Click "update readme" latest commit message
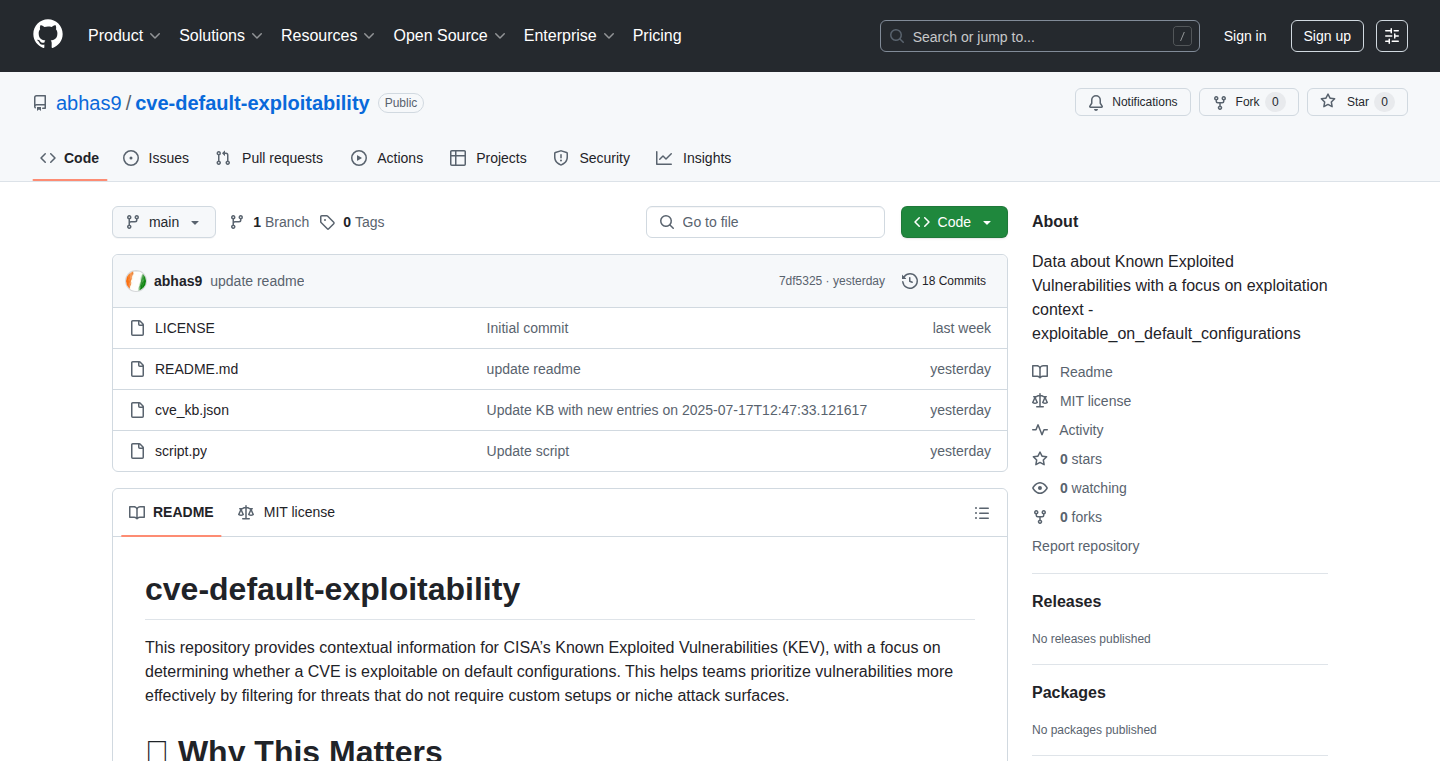1440x761 pixels. coord(257,281)
